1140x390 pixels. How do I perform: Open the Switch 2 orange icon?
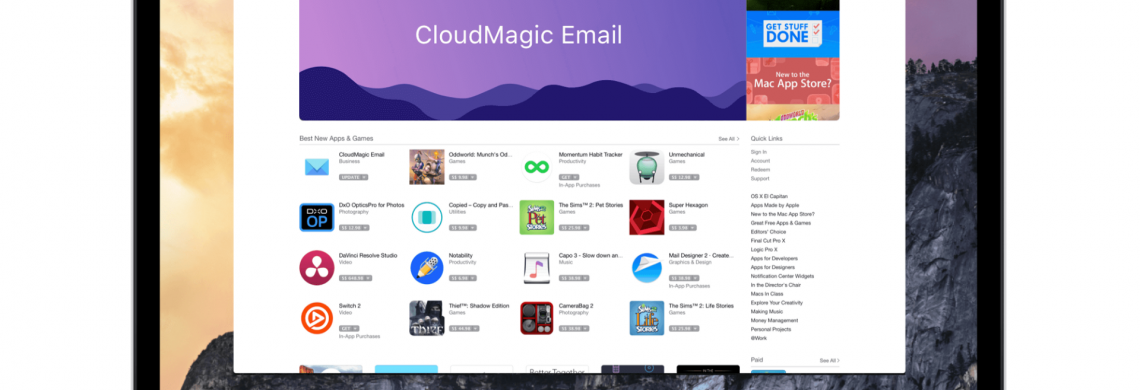click(316, 318)
